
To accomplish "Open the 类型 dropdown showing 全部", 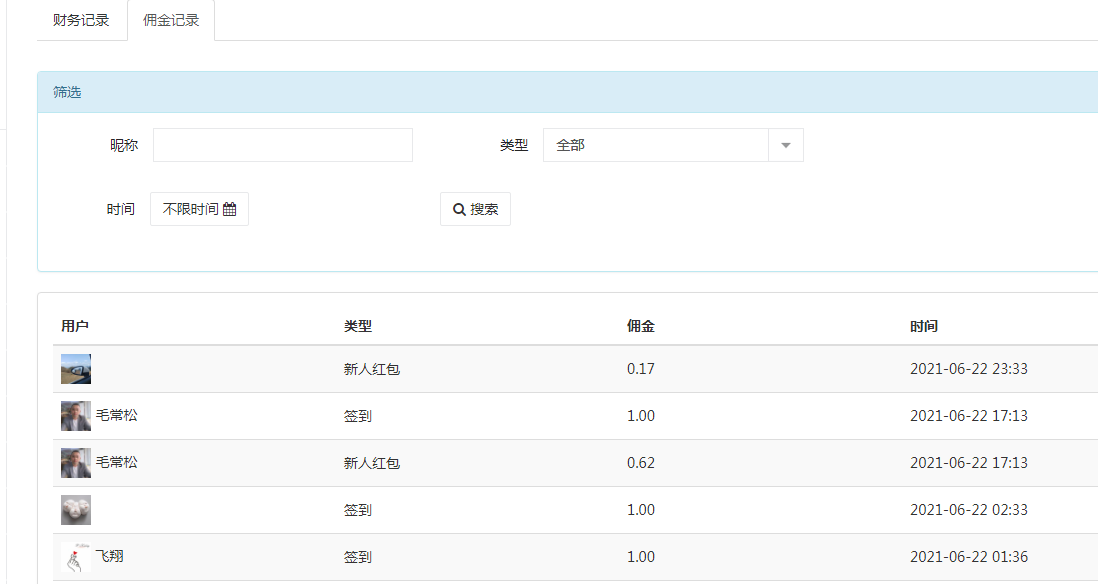I will coord(673,145).
